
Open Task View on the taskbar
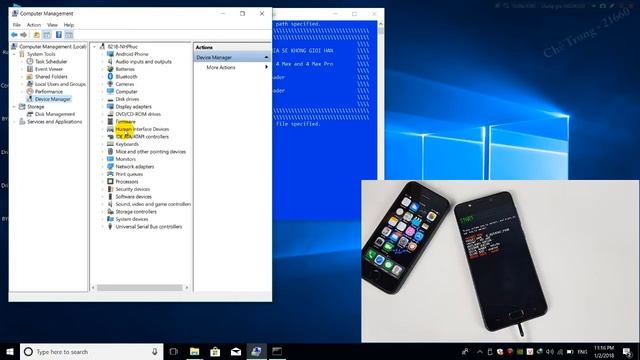point(174,351)
